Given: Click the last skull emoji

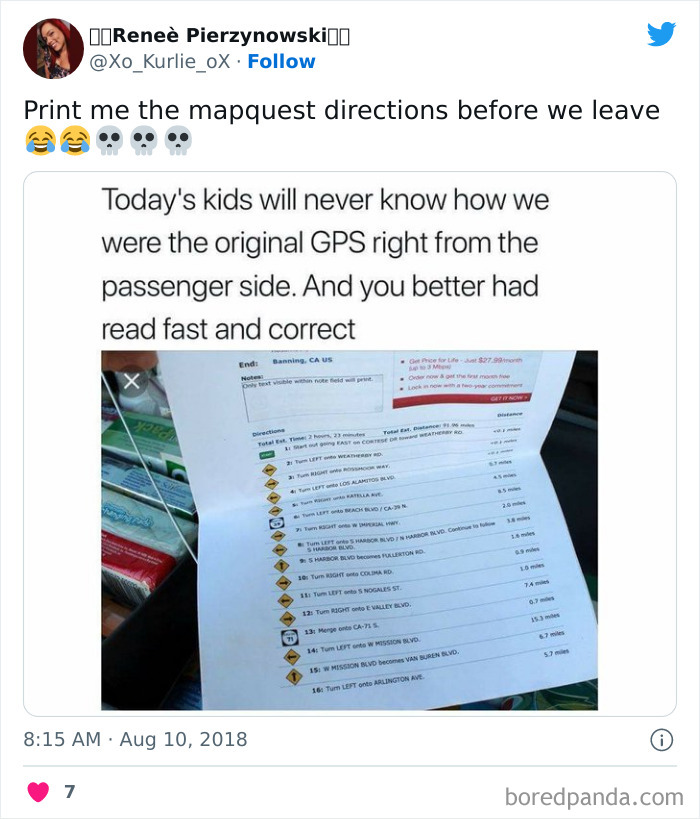Looking at the screenshot, I should (178, 141).
